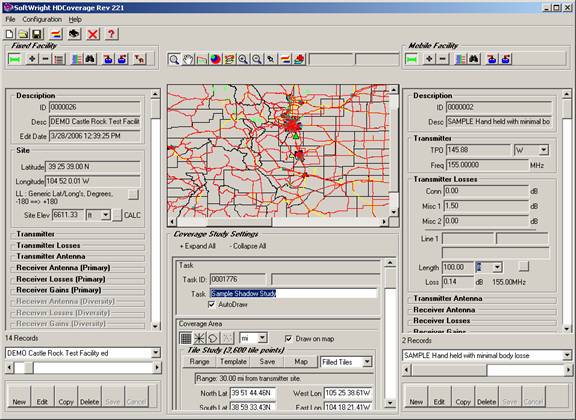Screen dimensions: 576x420
Task: Select the hand pan tool above map
Action: pos(188,59)
